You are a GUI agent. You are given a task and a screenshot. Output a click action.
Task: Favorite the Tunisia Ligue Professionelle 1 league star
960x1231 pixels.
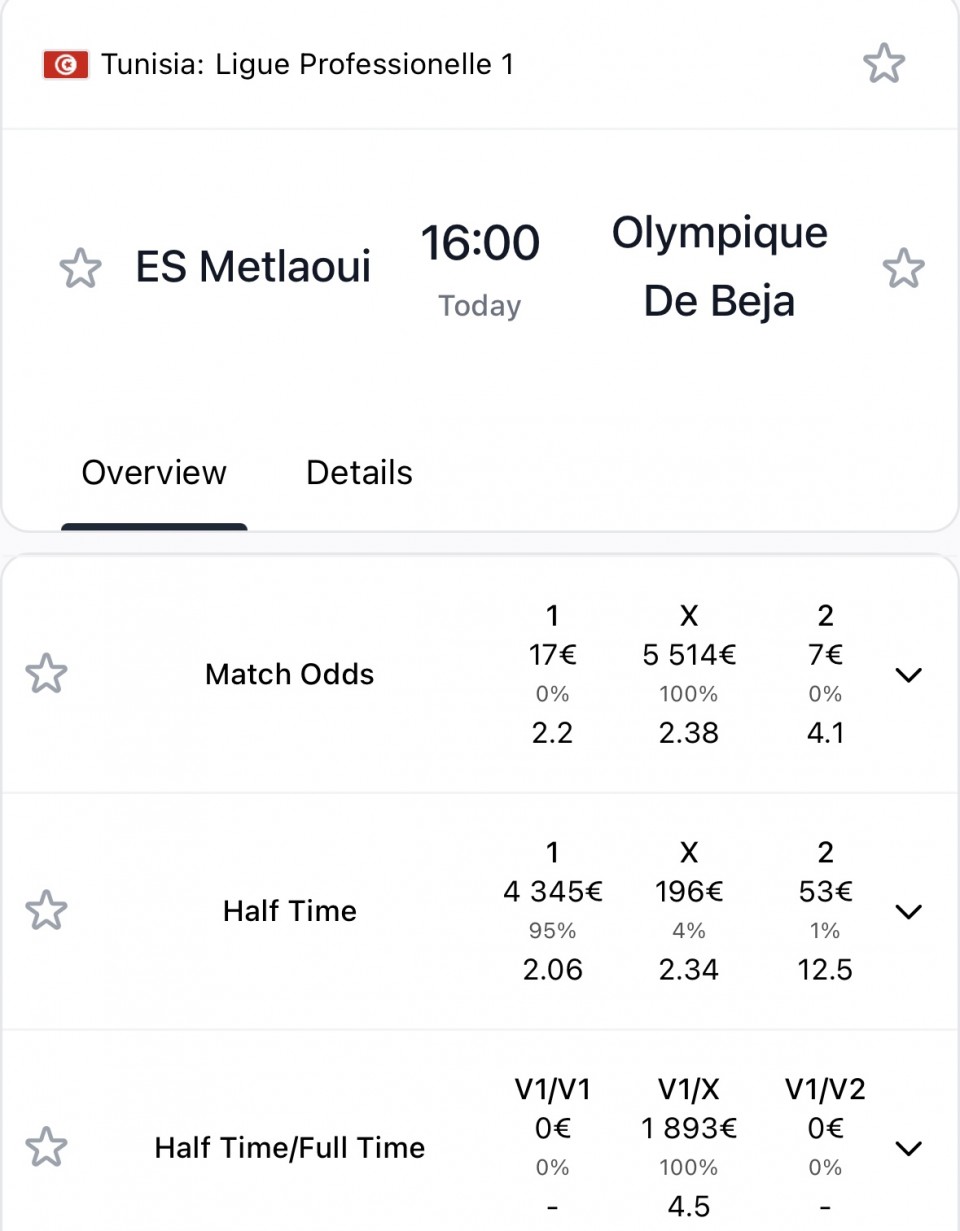[884, 65]
